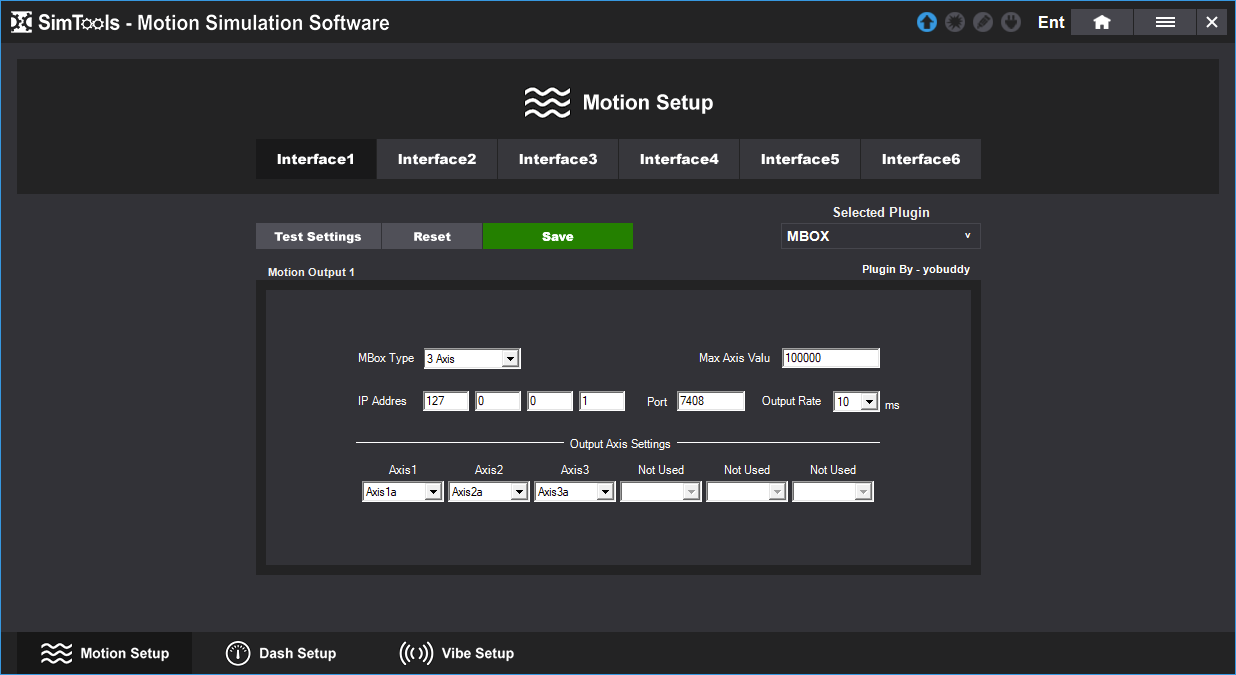Open the Interface5 tab

coord(800,159)
